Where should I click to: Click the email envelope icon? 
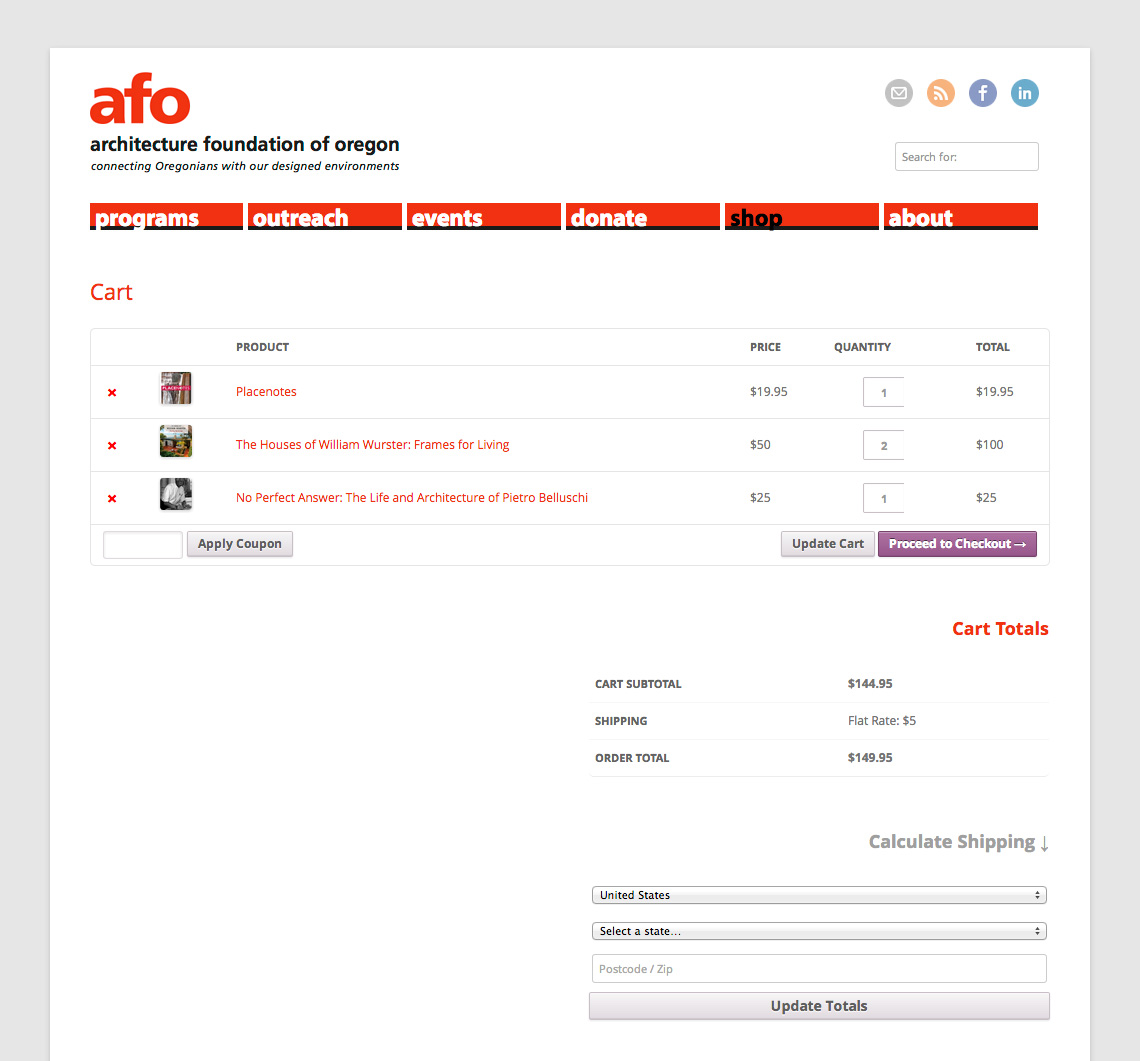(899, 93)
